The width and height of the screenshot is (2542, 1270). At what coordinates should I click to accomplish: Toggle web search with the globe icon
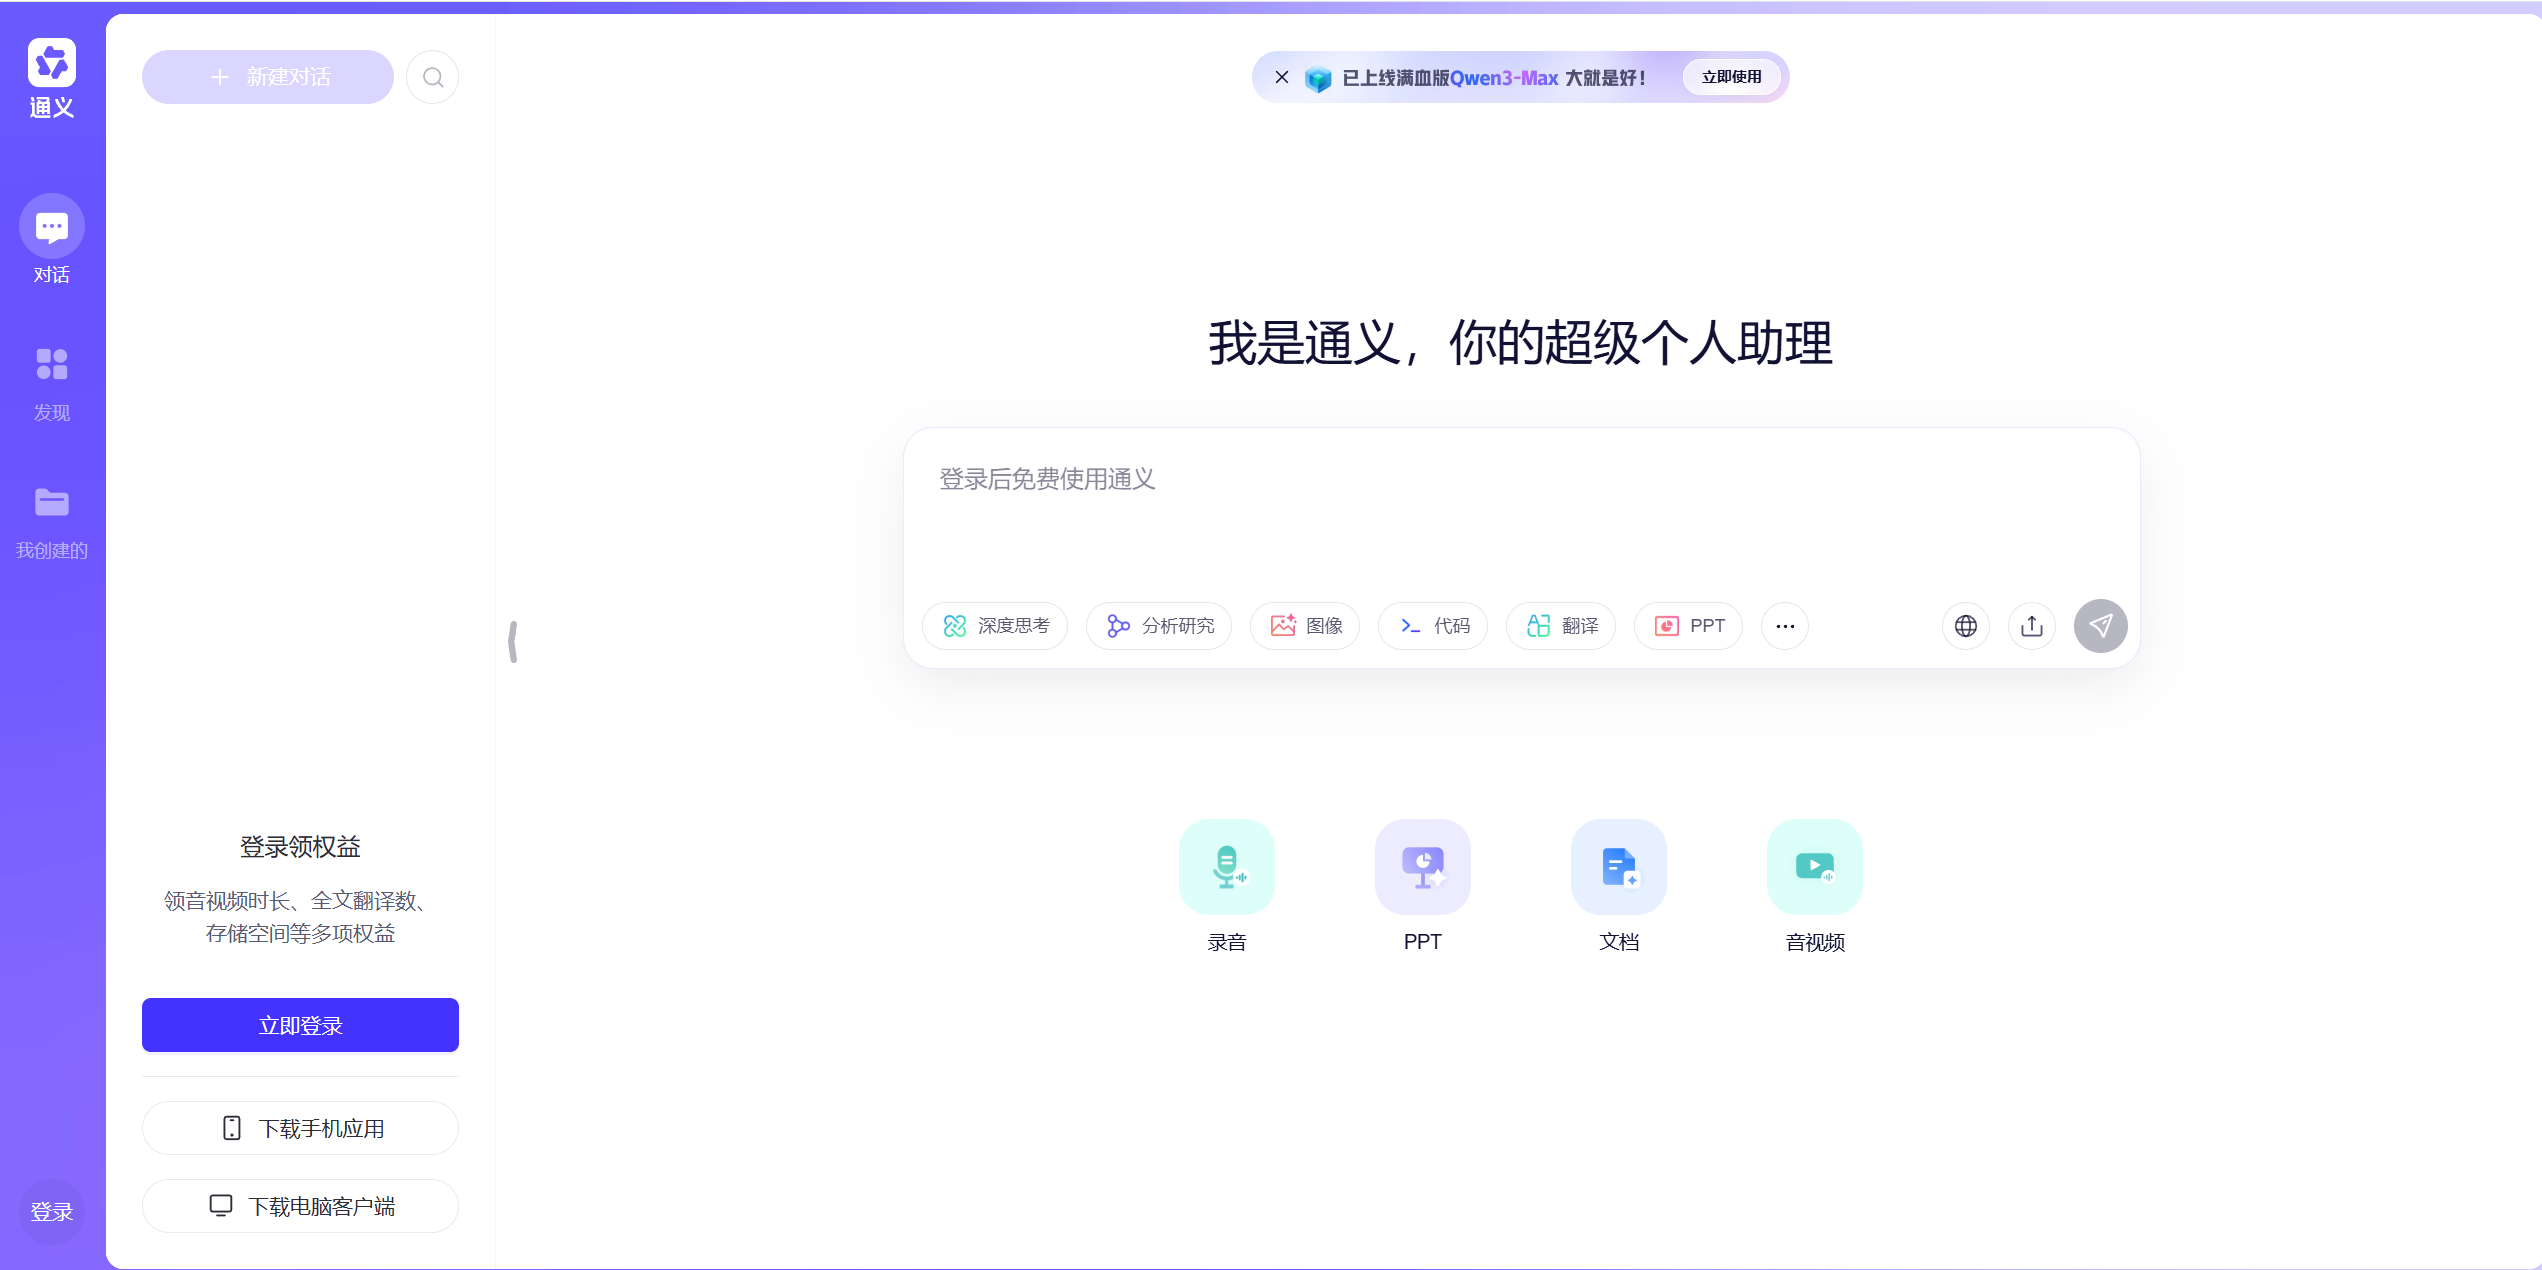coord(1966,625)
